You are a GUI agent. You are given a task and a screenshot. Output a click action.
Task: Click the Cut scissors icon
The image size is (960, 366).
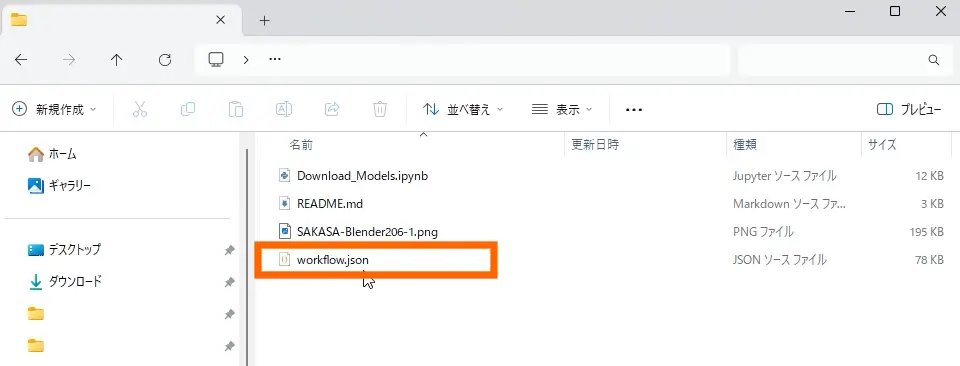[x=140, y=110]
